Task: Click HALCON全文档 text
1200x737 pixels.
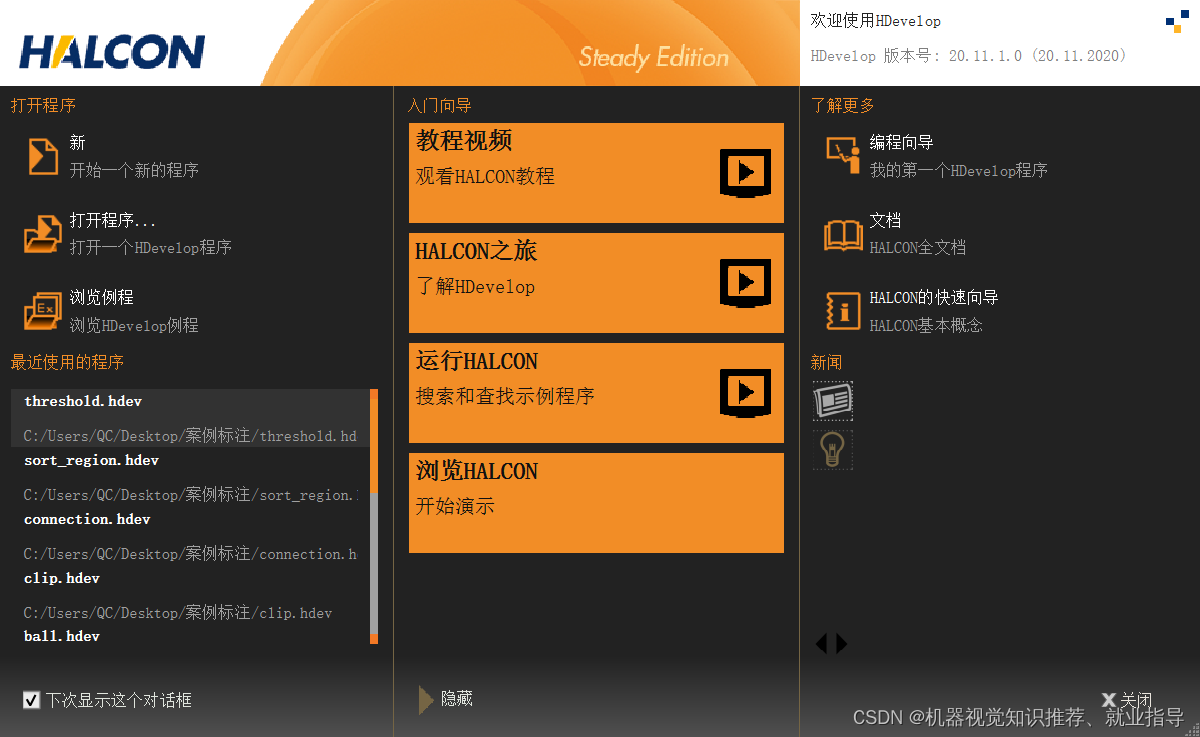Action: pyautogui.click(x=917, y=247)
